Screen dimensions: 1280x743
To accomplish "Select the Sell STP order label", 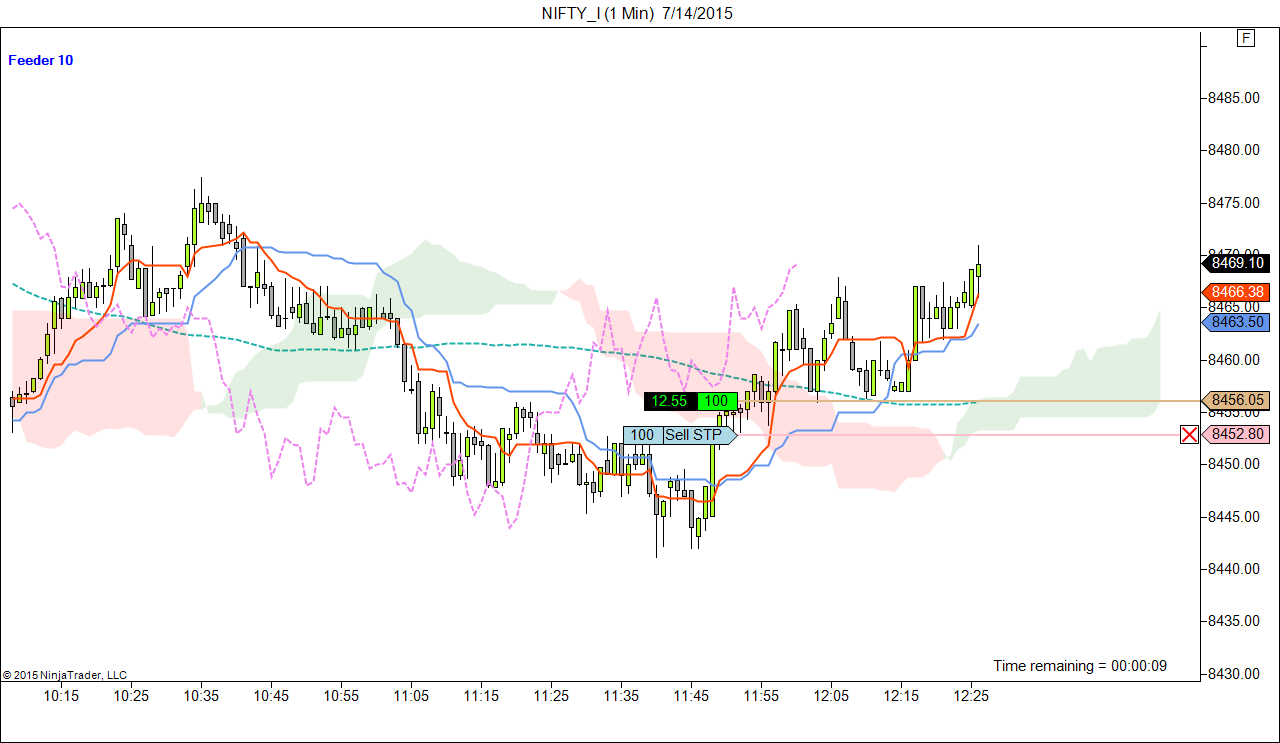I will [693, 435].
